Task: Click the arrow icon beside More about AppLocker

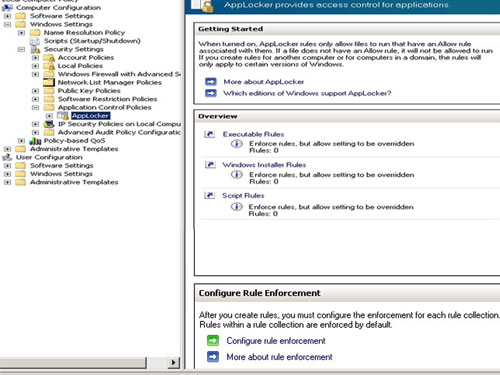Action: click(211, 82)
